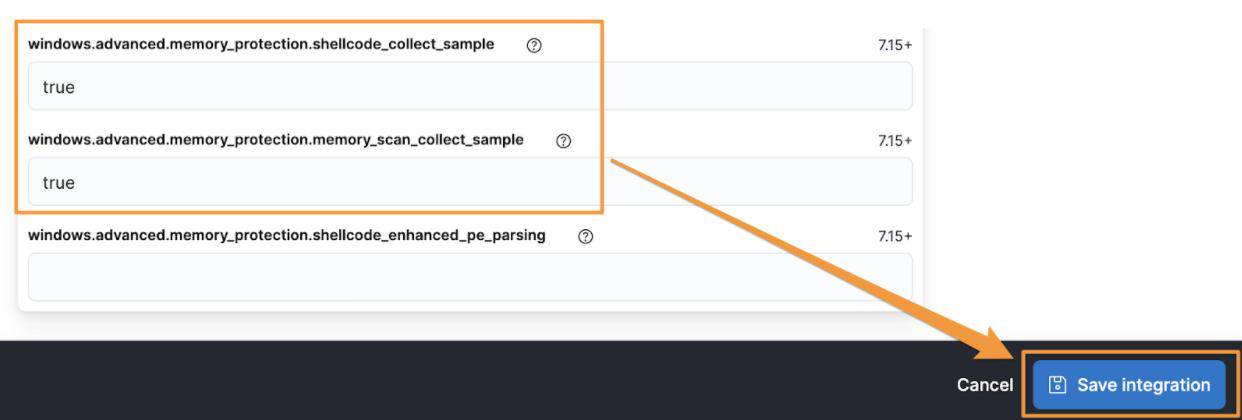The image size is (1242, 420).
Task: Click the "true" value under shellcode_collect_sample
Action: 59,87
